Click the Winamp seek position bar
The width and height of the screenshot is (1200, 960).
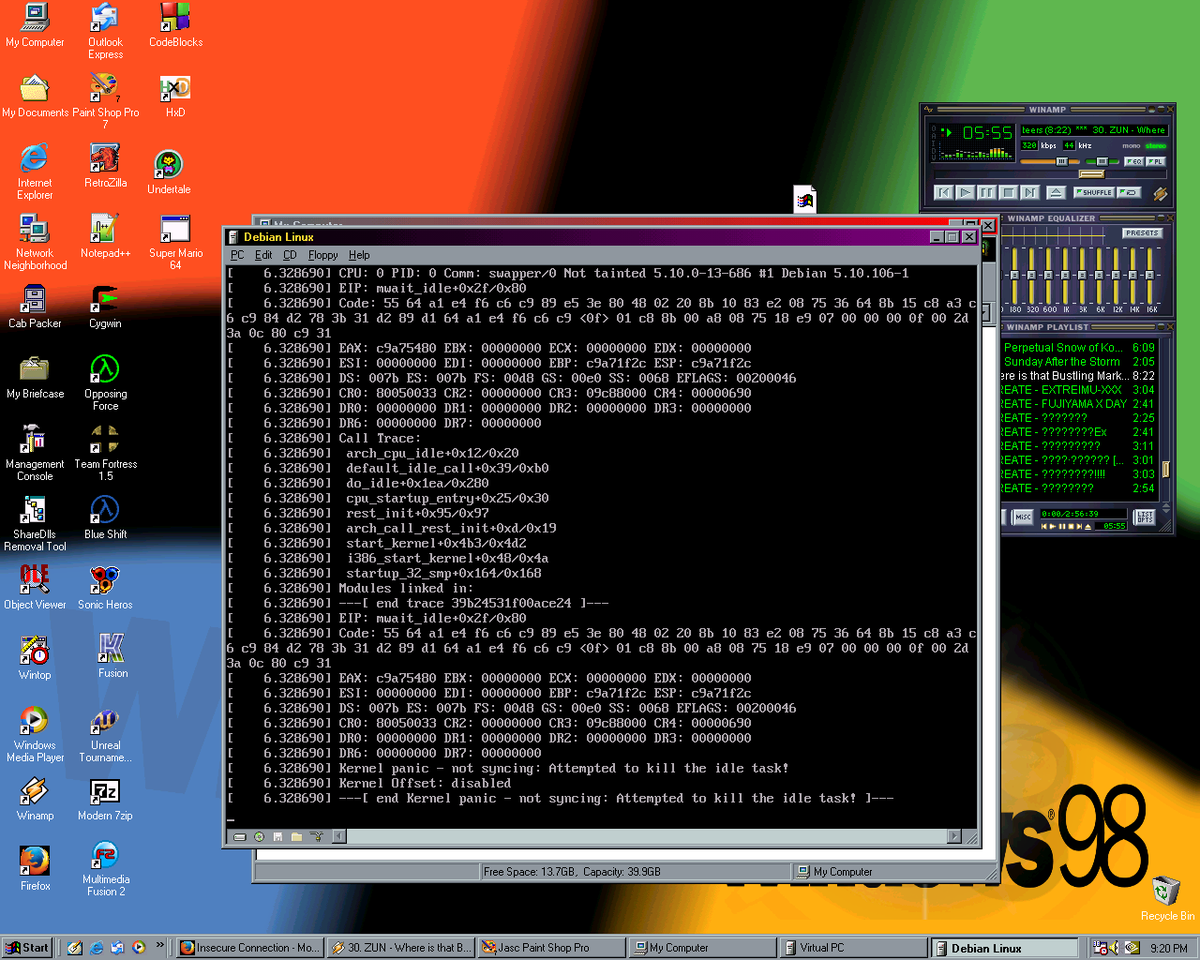(1050, 174)
